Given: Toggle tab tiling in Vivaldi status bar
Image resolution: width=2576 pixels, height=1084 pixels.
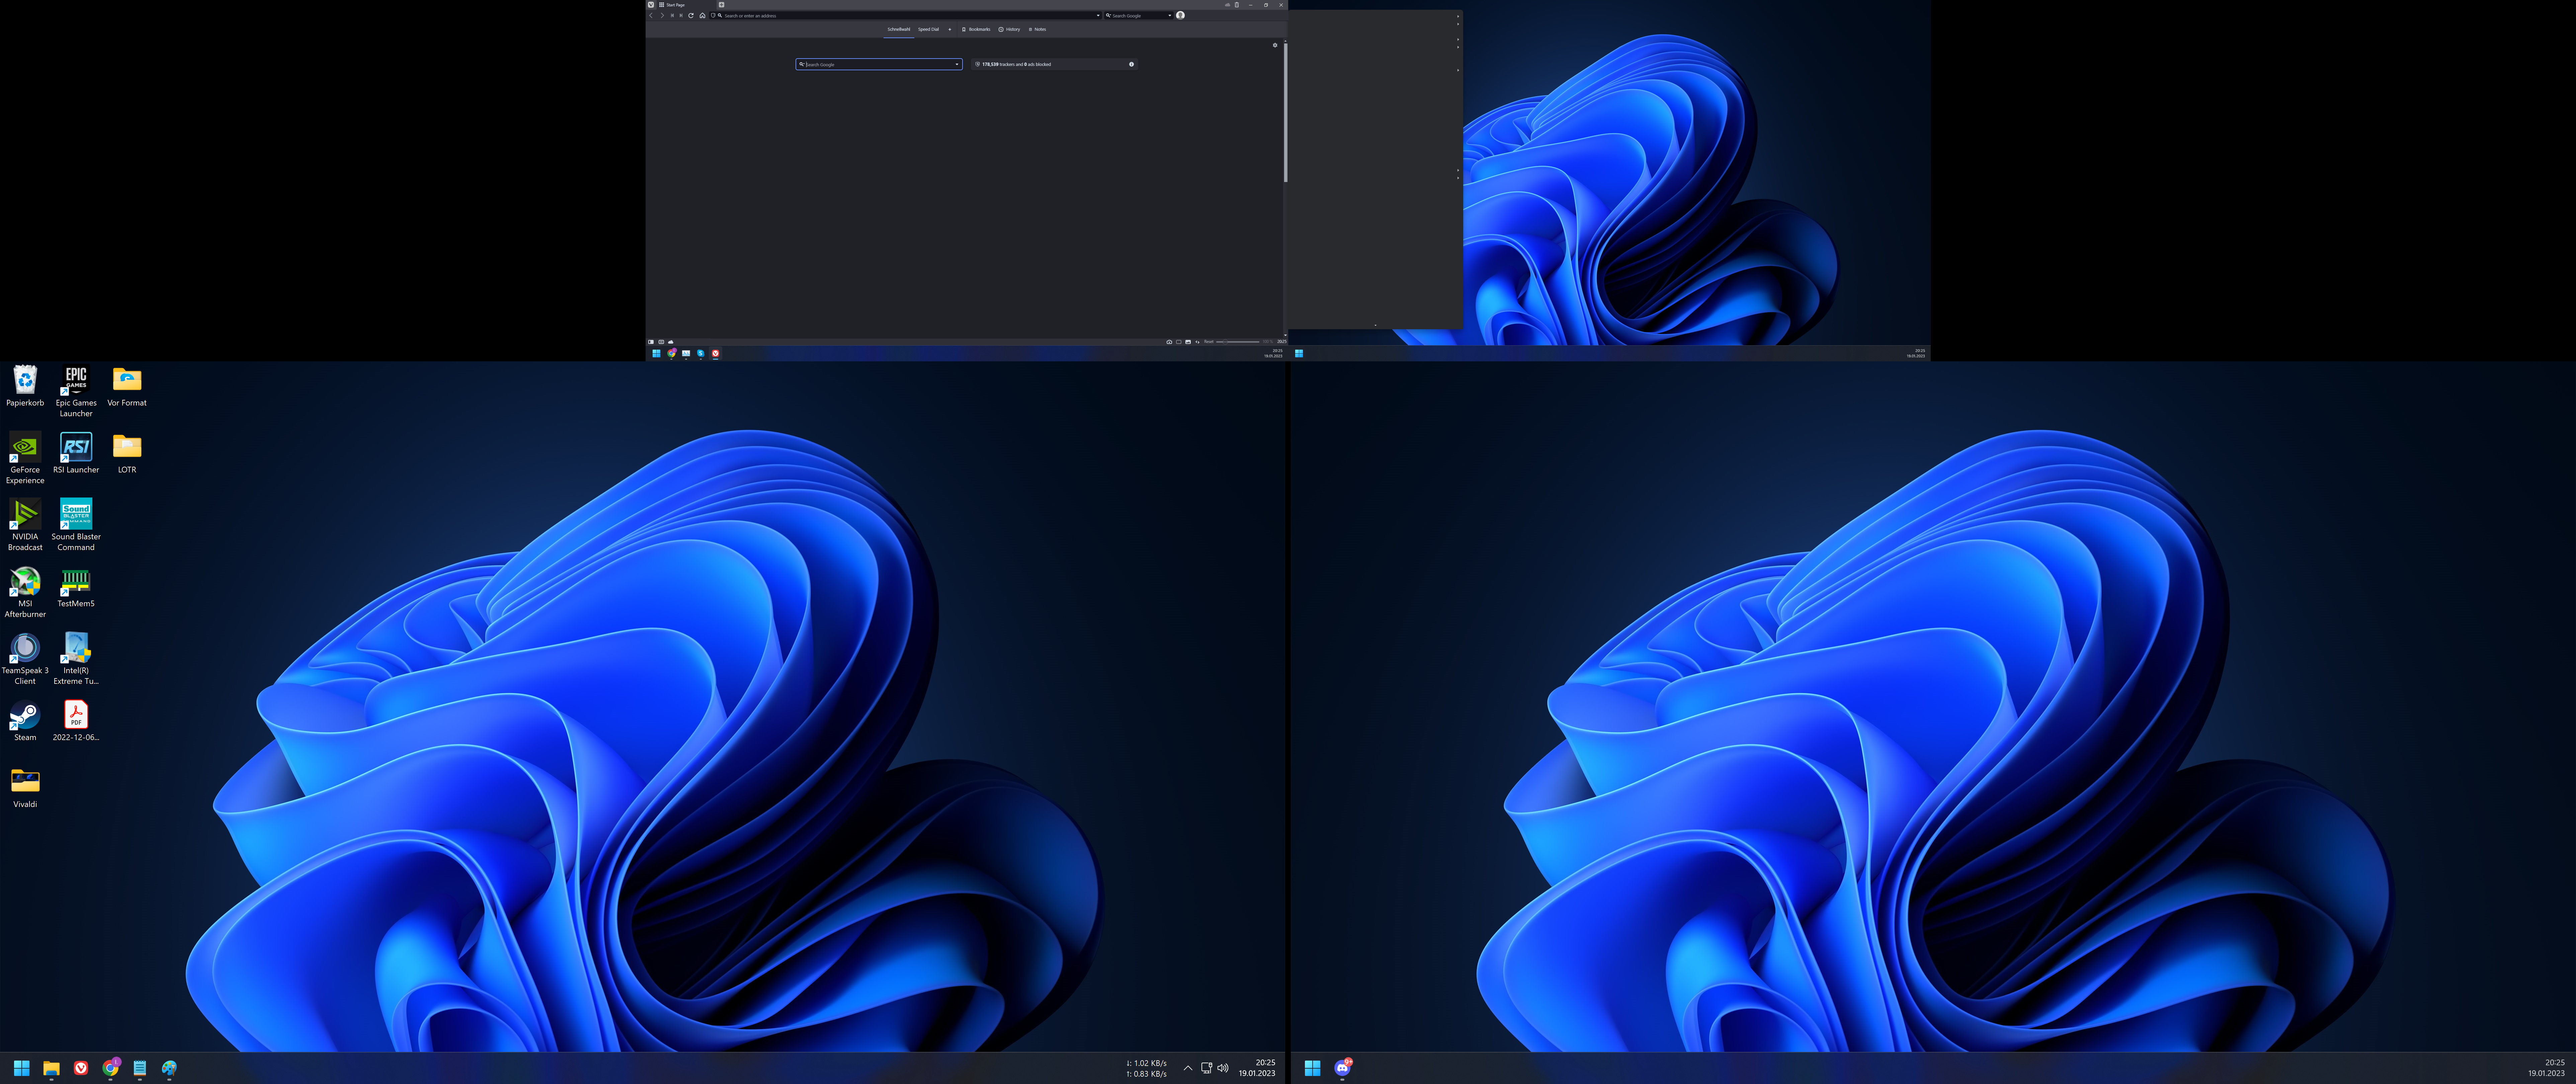Looking at the screenshot, I should click(661, 342).
